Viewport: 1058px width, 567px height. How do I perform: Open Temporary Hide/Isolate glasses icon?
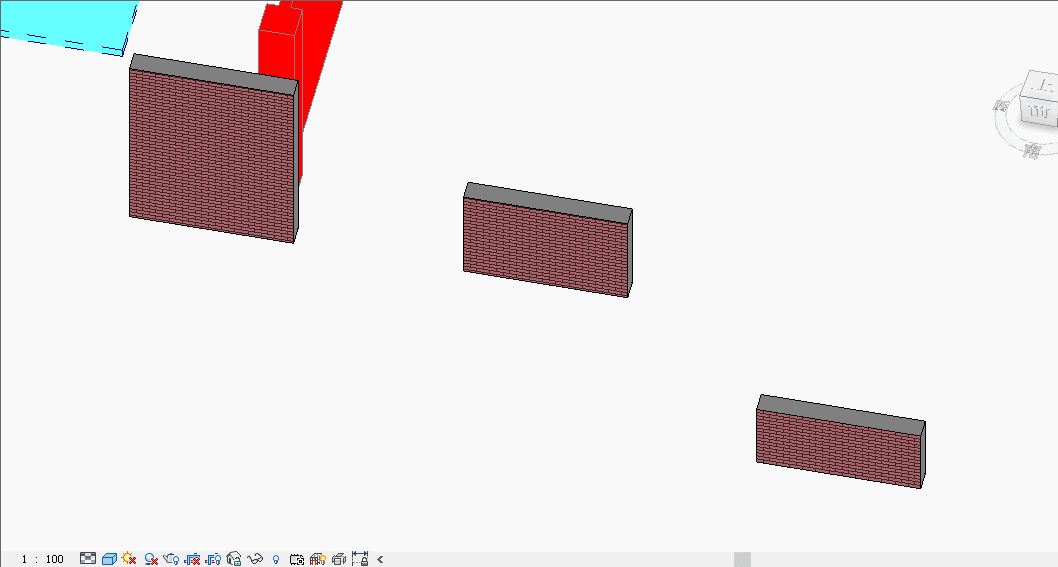coord(254,558)
